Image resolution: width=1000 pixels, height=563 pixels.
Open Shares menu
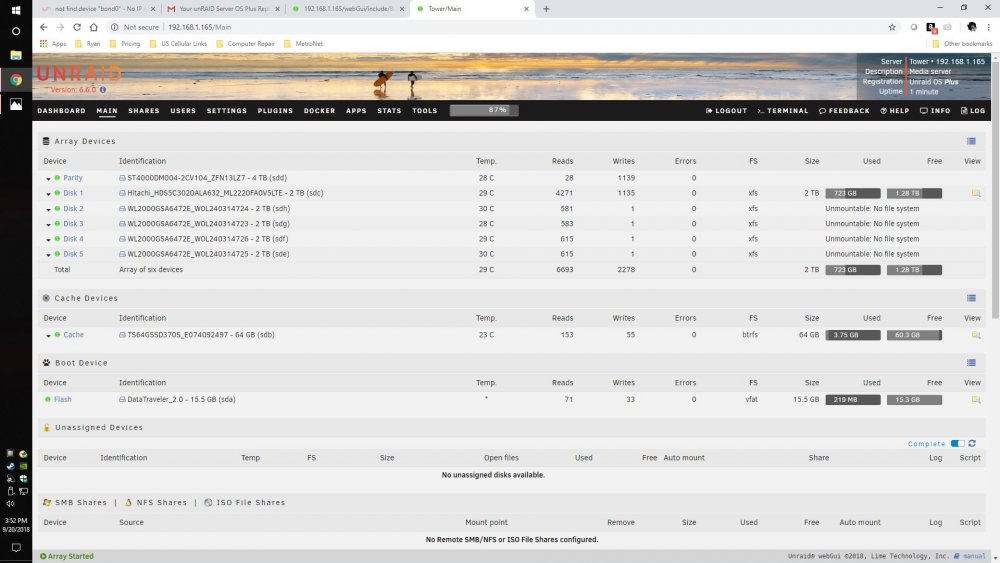tap(143, 110)
